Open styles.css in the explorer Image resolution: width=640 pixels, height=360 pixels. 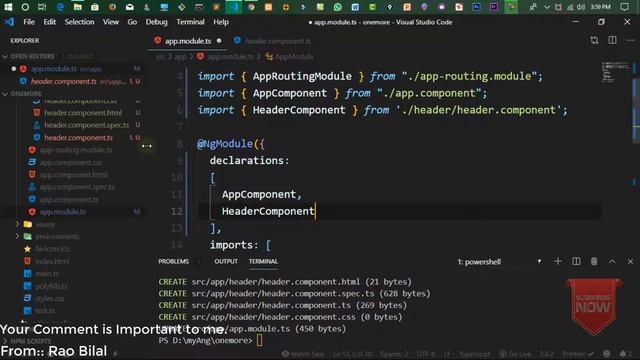point(49,298)
